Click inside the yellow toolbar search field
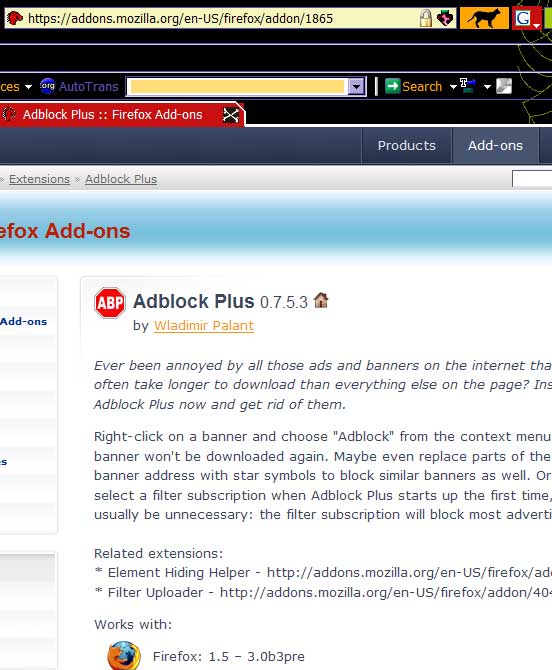The image size is (552, 670). (237, 87)
